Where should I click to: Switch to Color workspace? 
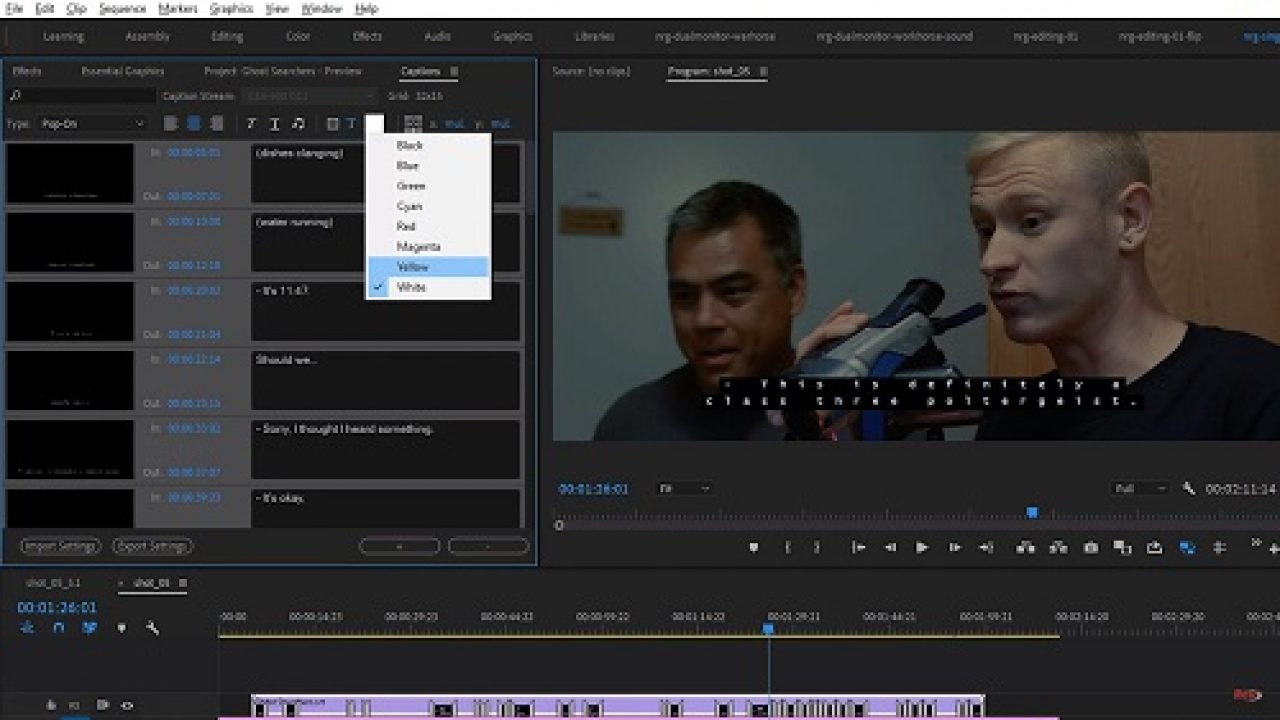click(x=298, y=37)
